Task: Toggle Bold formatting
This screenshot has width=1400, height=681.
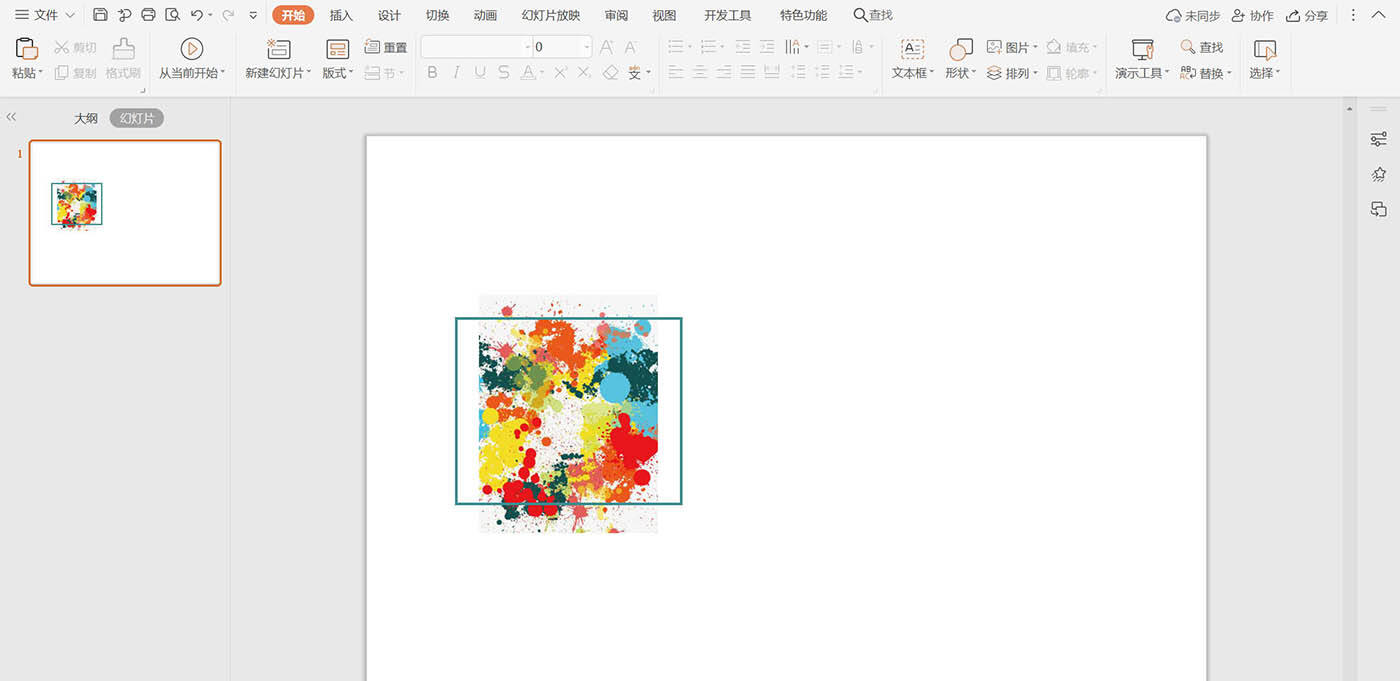Action: pos(433,73)
